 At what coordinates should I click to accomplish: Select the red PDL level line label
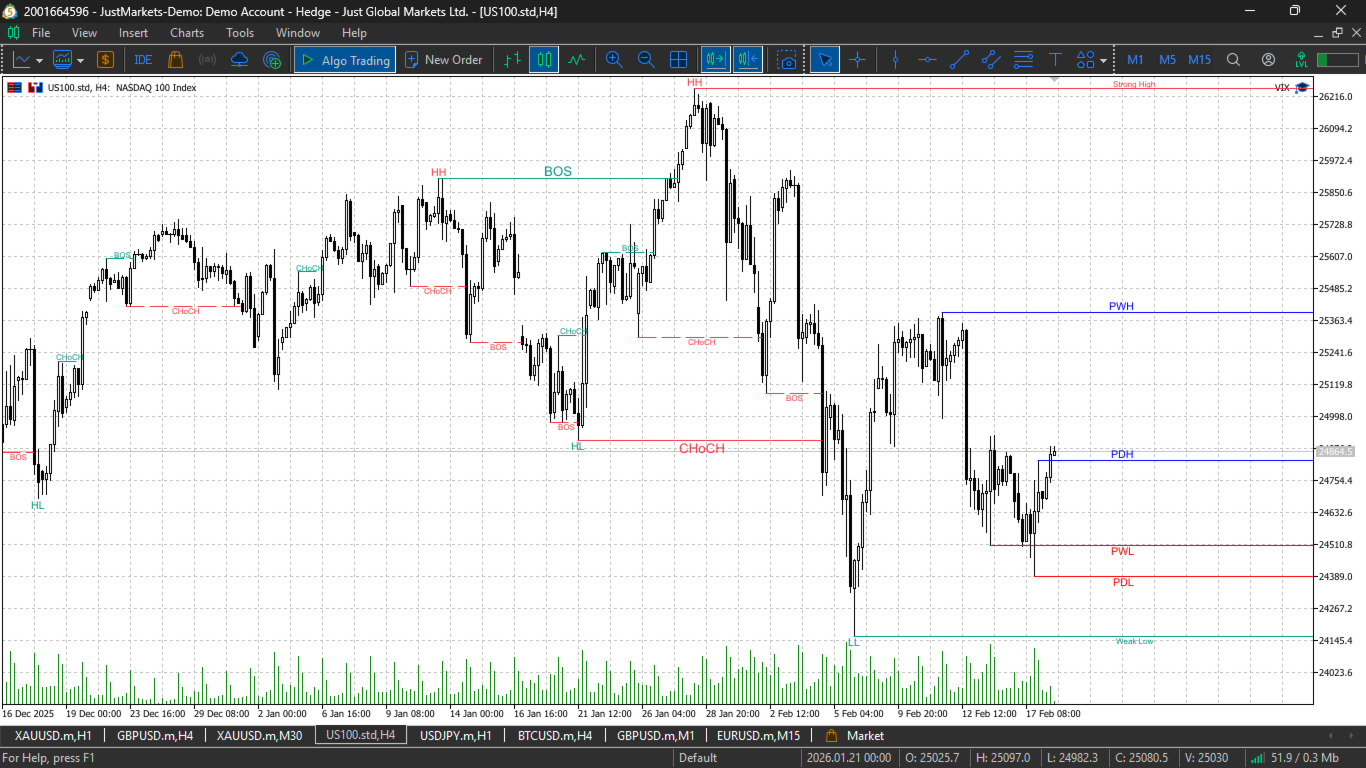point(1123,582)
